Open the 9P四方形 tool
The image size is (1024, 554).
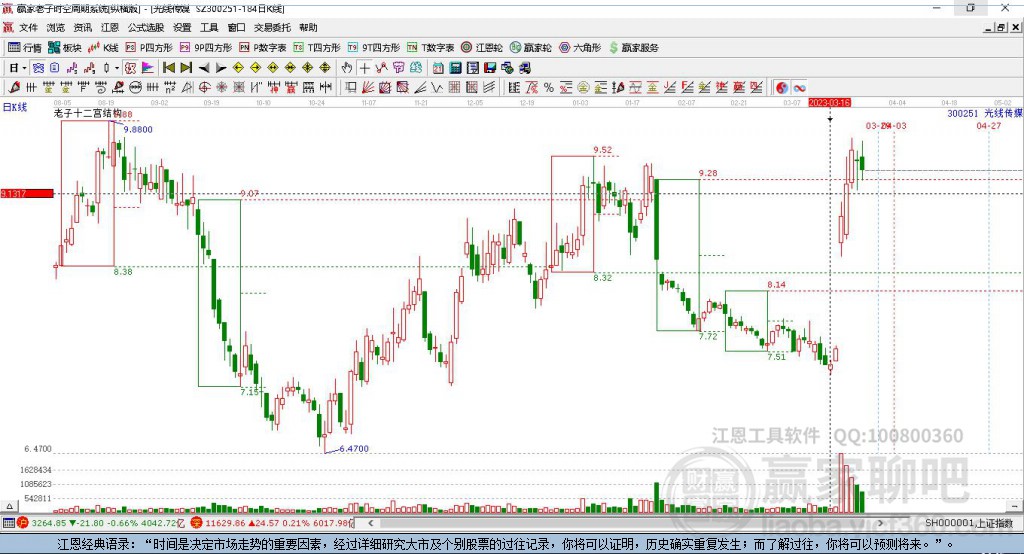tap(206, 48)
